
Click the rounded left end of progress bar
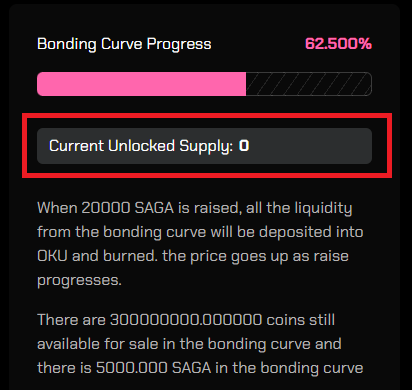pyautogui.click(x=43, y=84)
